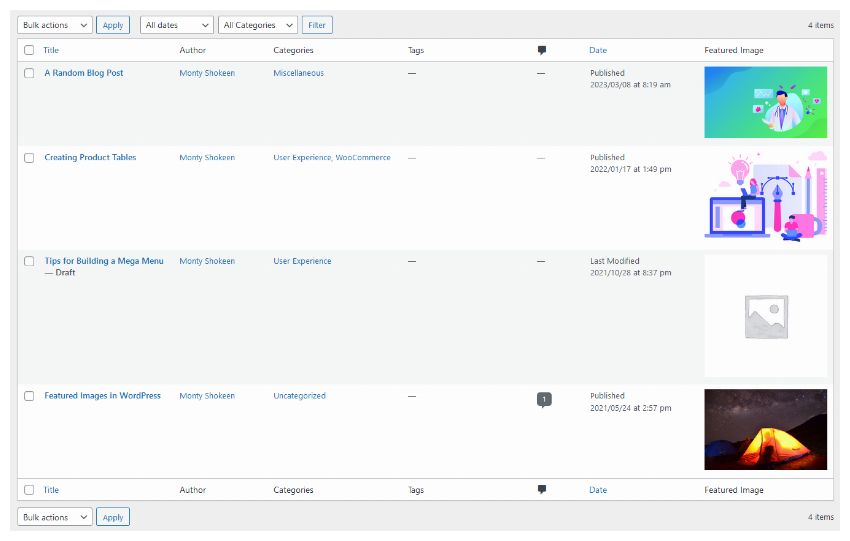
Task: Open the draft Tips for Building a Mega Menu
Action: (104, 261)
